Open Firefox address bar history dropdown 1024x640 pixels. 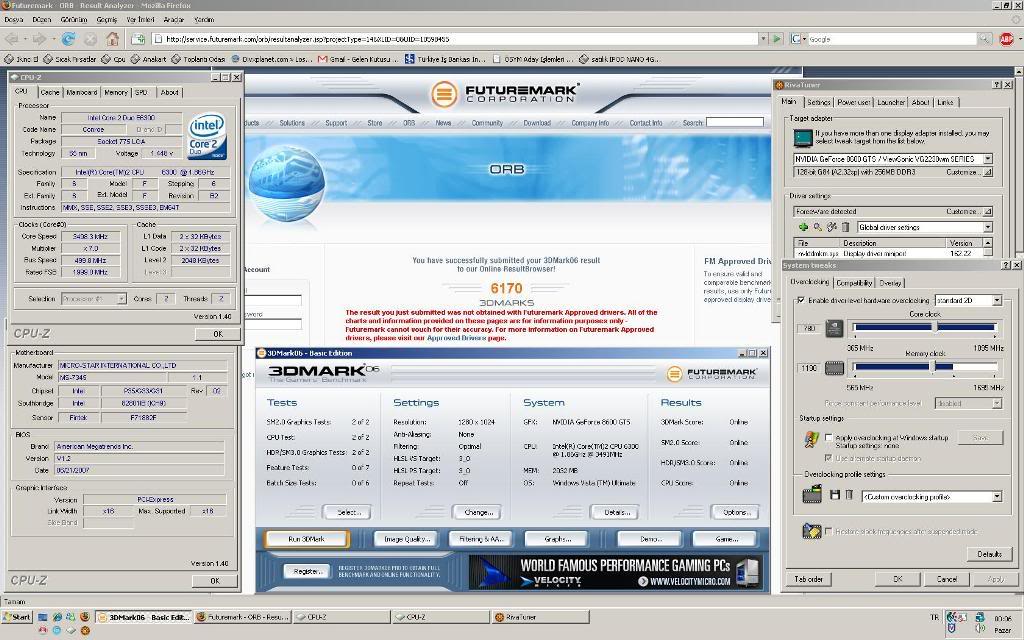(x=763, y=39)
